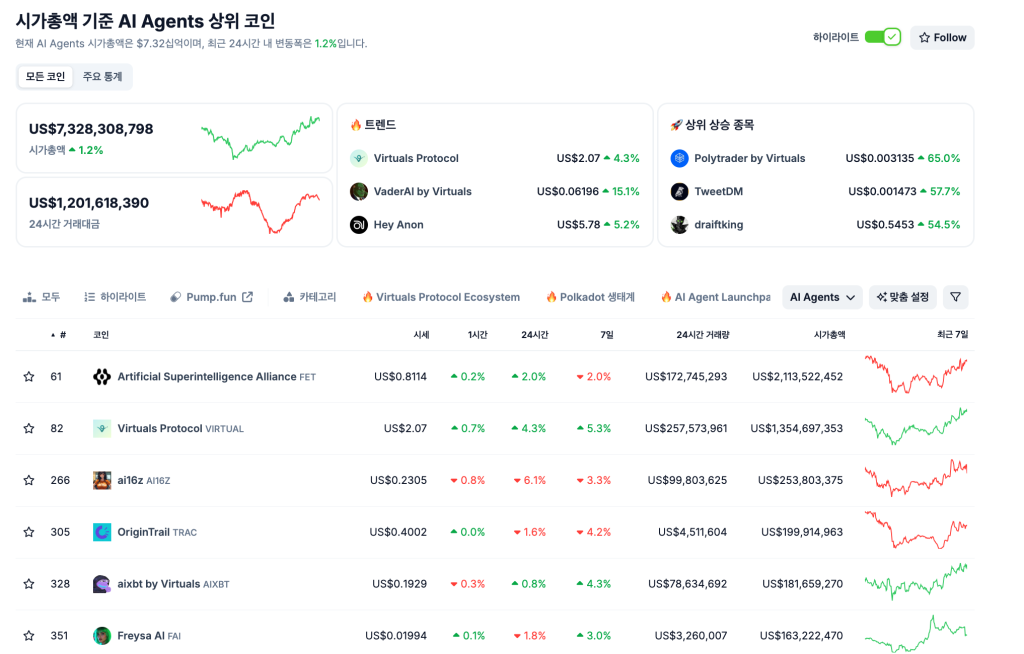Screen dimensions: 1024x654
Task: Open Virtuals Protocol in the trending card
Action: point(416,158)
